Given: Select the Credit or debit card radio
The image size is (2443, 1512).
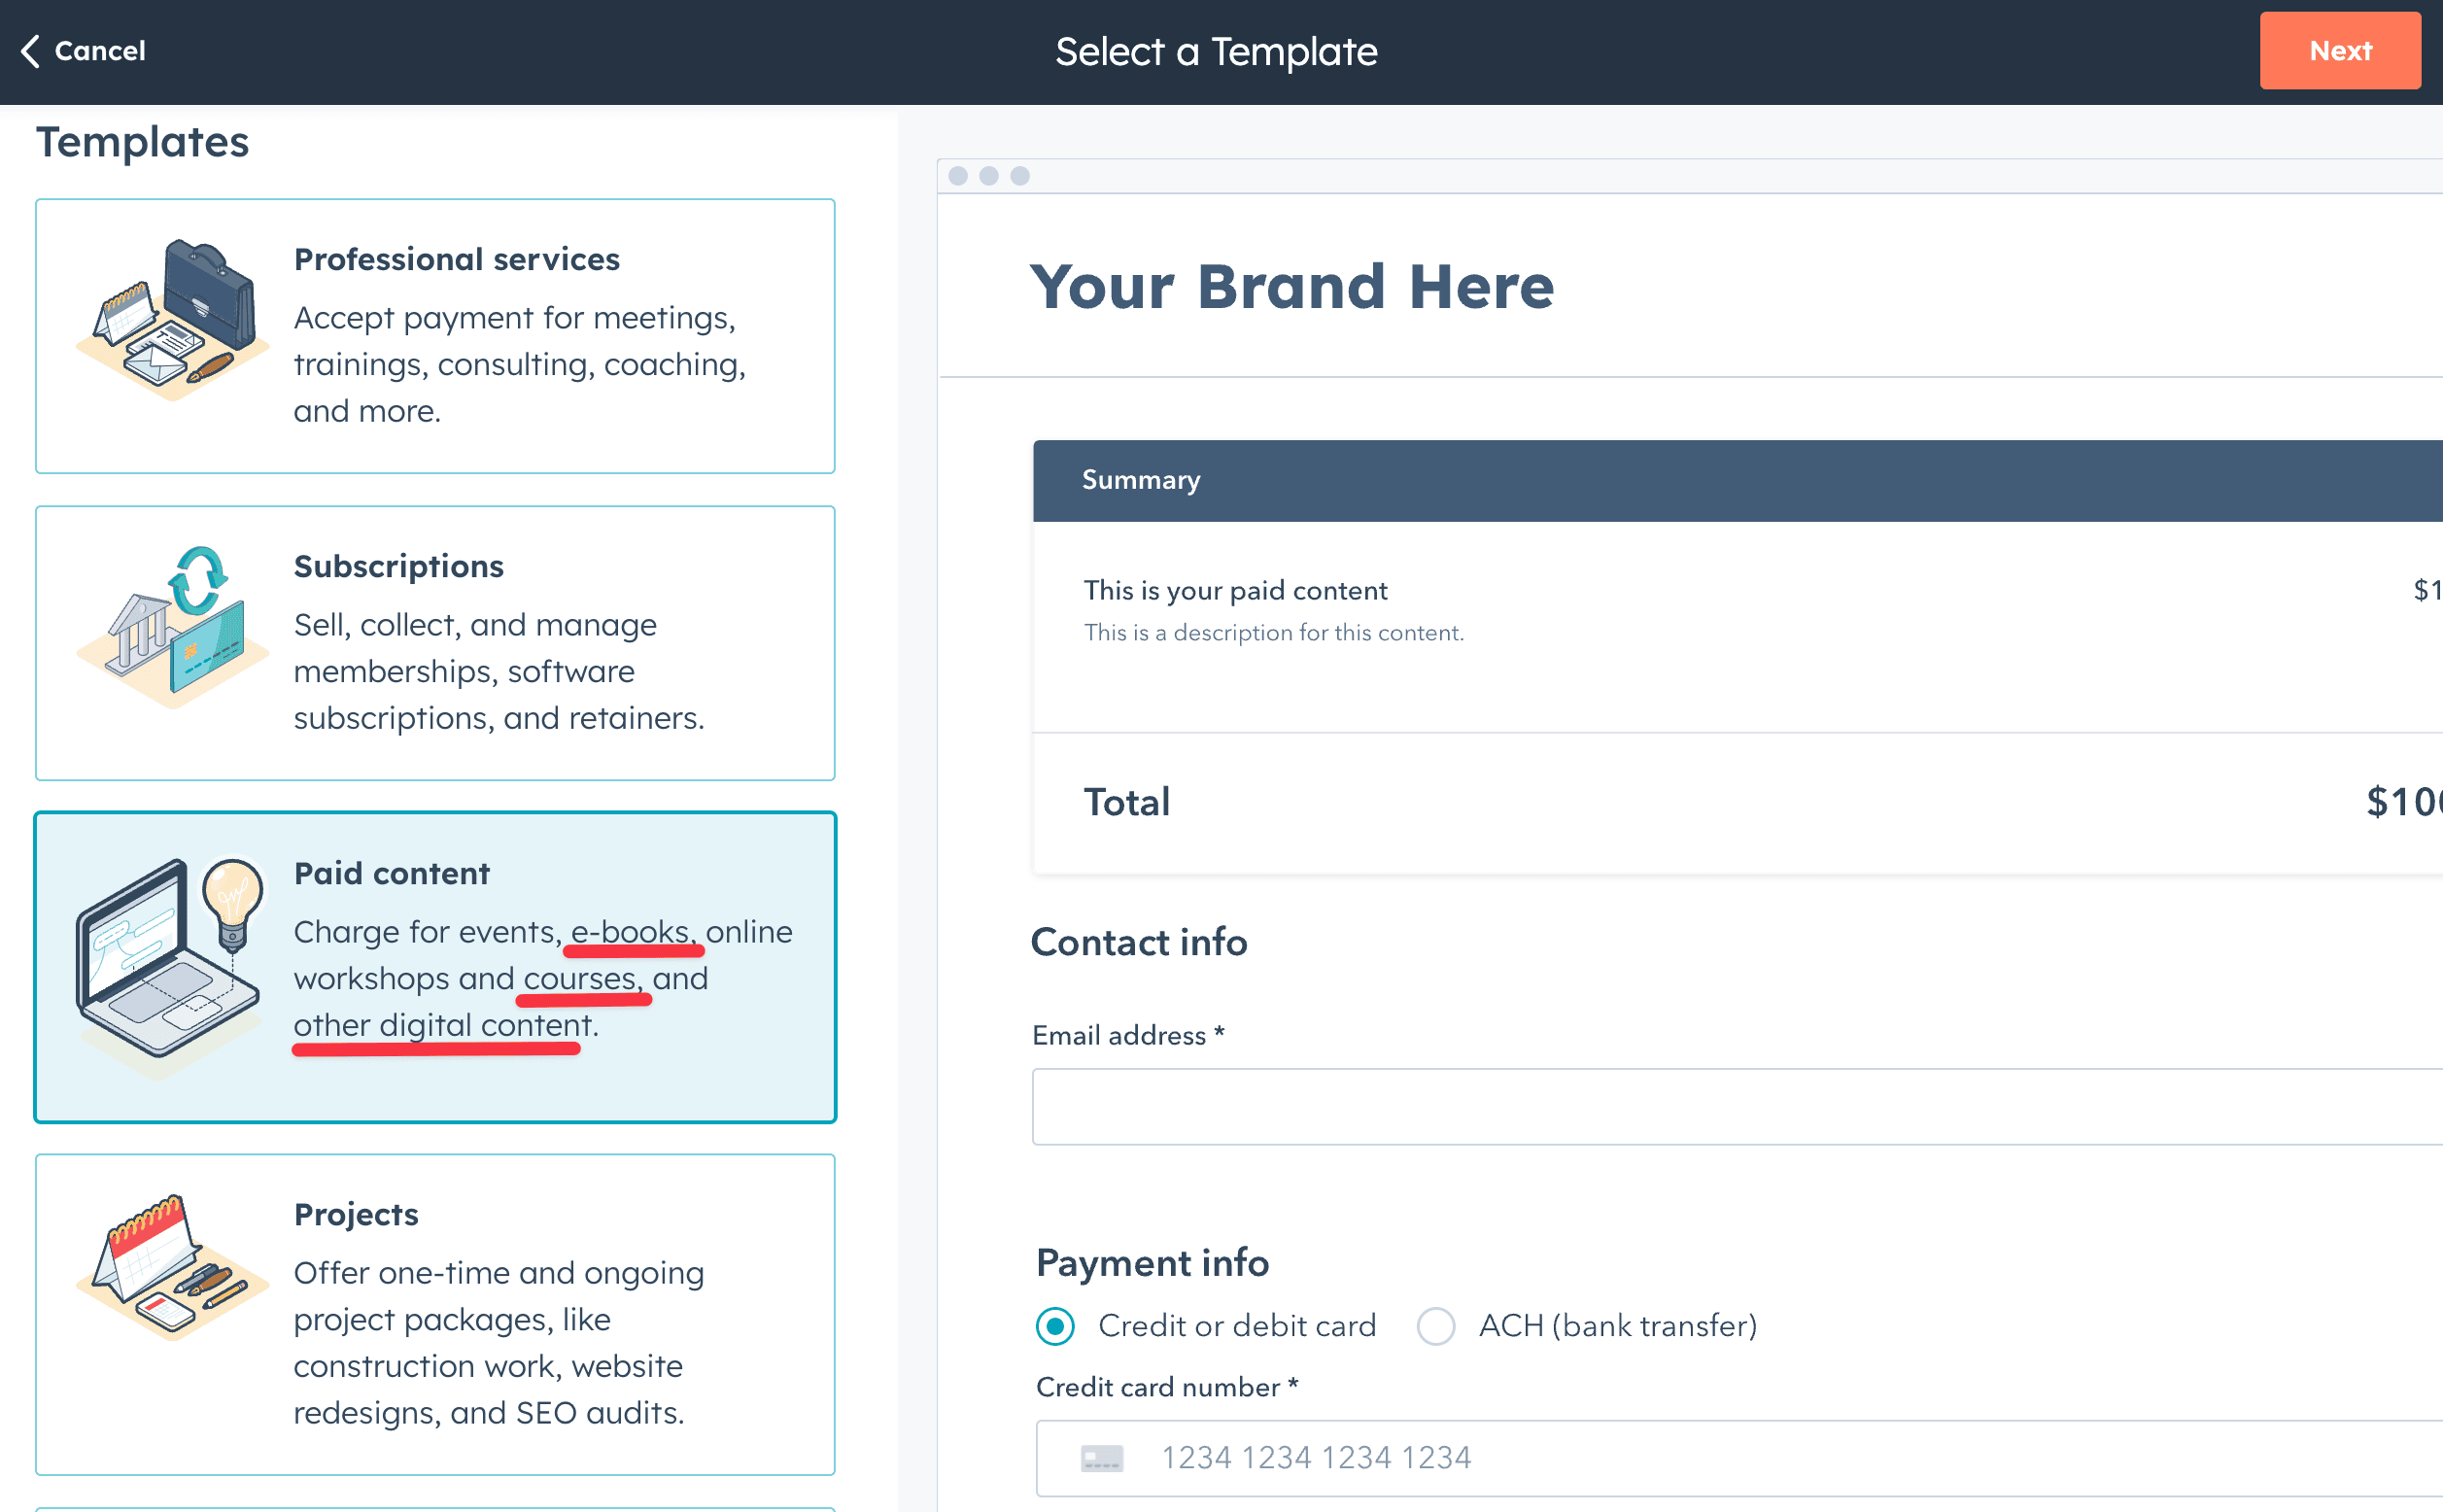Looking at the screenshot, I should pyautogui.click(x=1055, y=1326).
